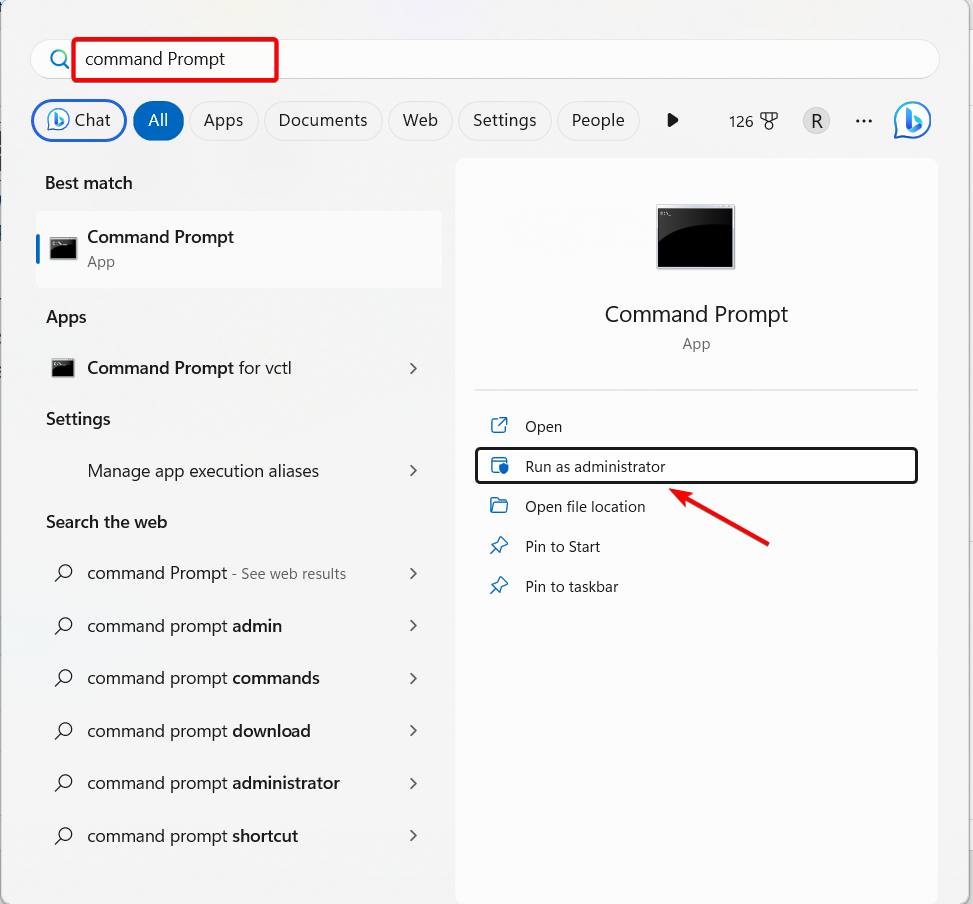Viewport: 973px width, 904px height.
Task: Open 'command Prompt - See web results'
Action: (239, 574)
